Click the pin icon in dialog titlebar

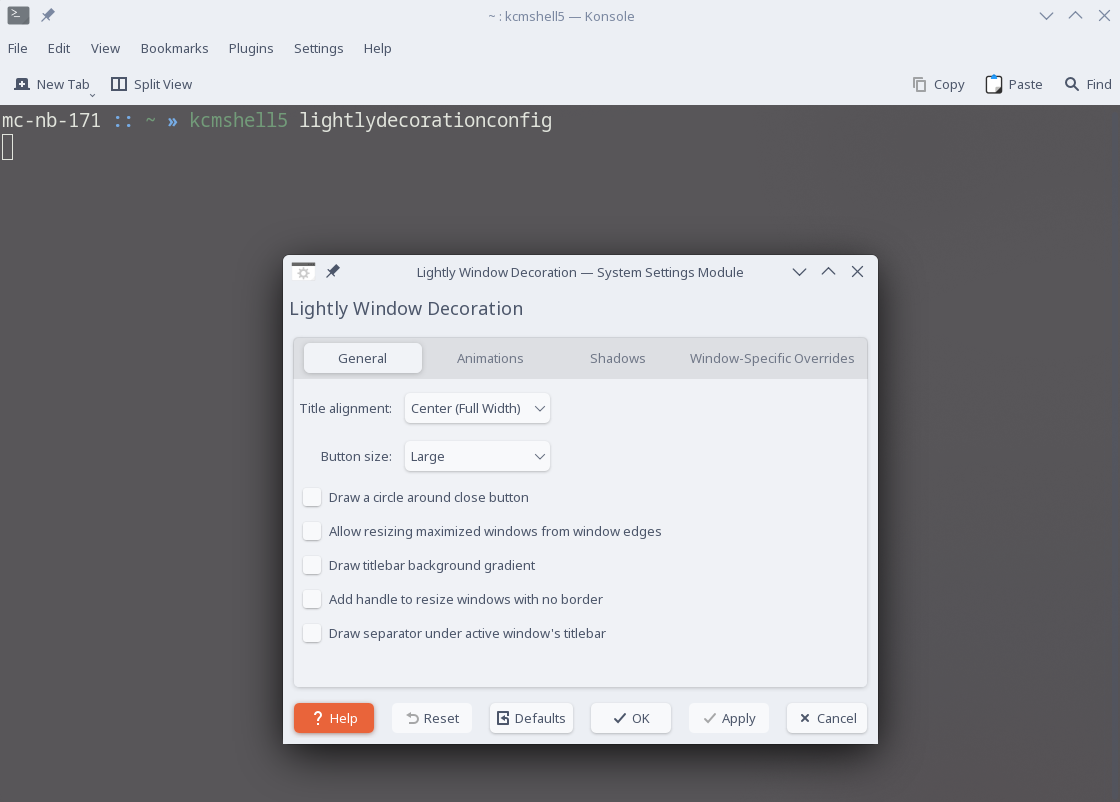coord(333,271)
